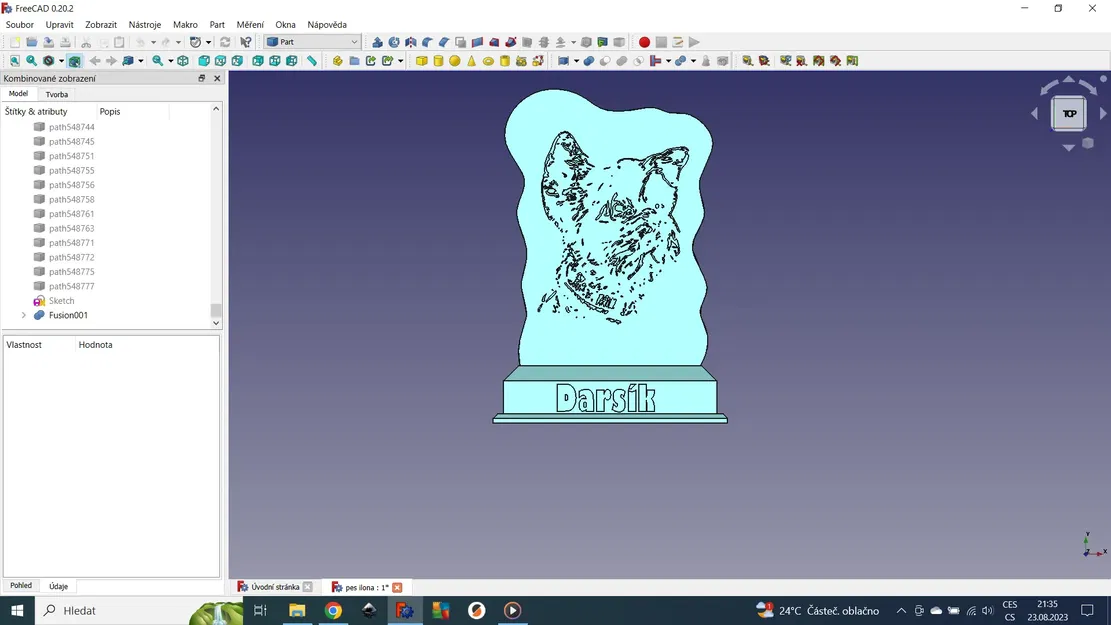The image size is (1111, 625).
Task: Click the Mirror tool icon
Action: [x=411, y=43]
